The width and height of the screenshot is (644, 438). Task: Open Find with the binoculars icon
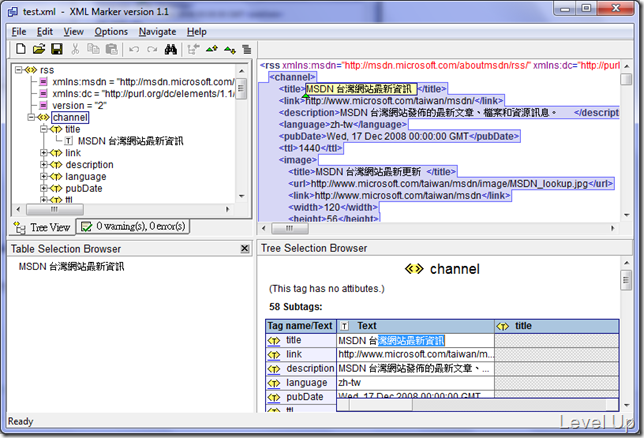[170, 50]
